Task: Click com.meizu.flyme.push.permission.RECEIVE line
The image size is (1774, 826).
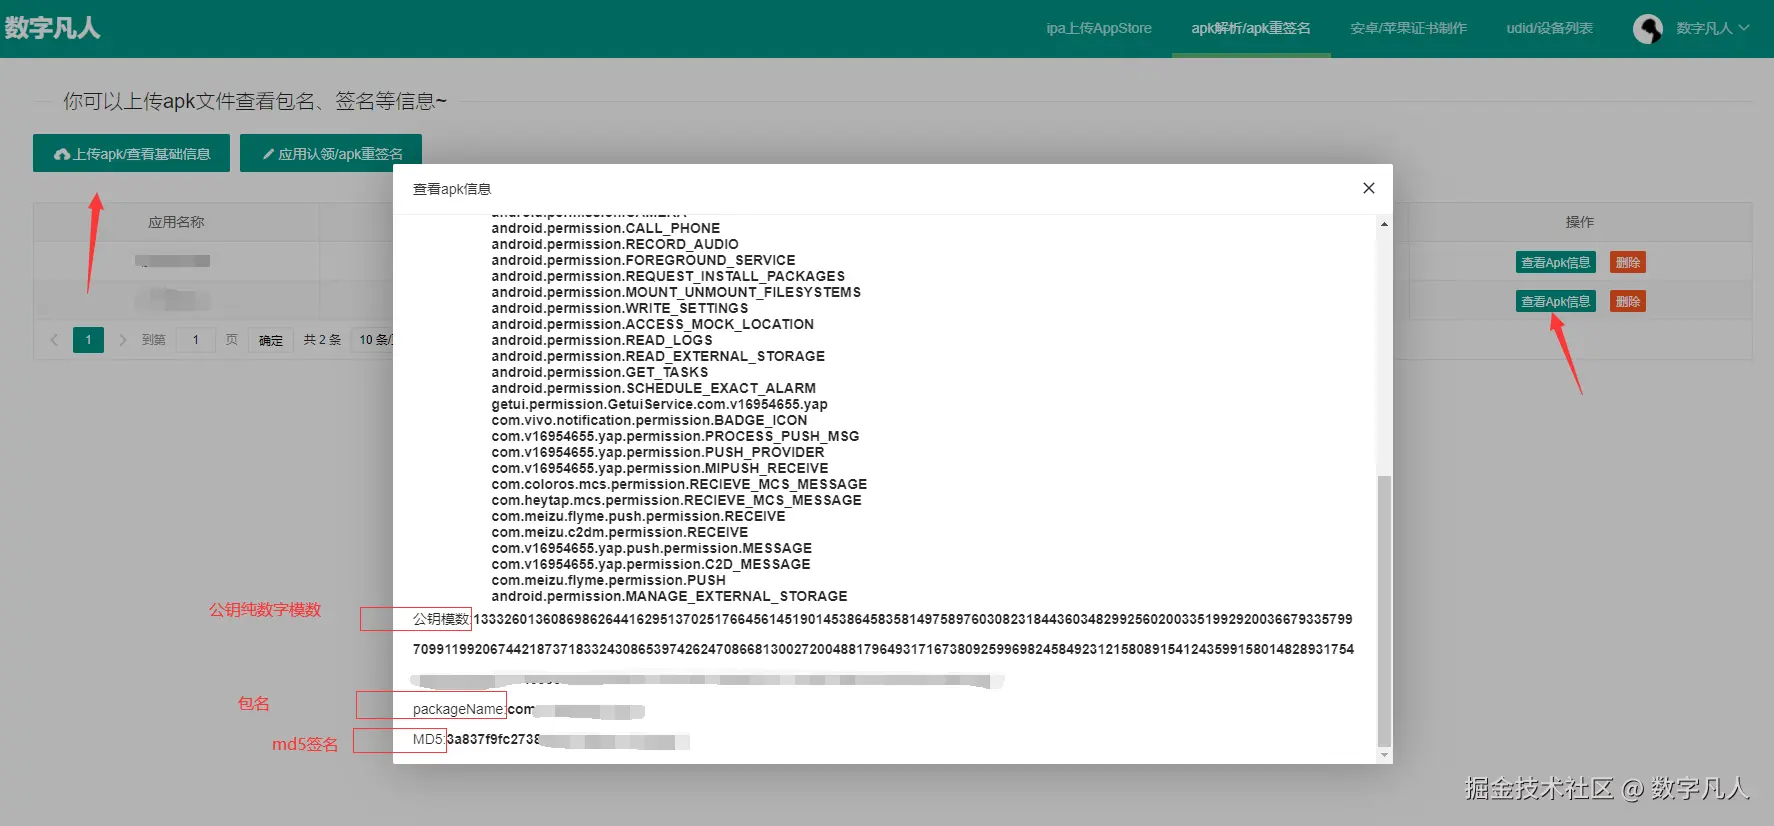Action: coord(638,516)
